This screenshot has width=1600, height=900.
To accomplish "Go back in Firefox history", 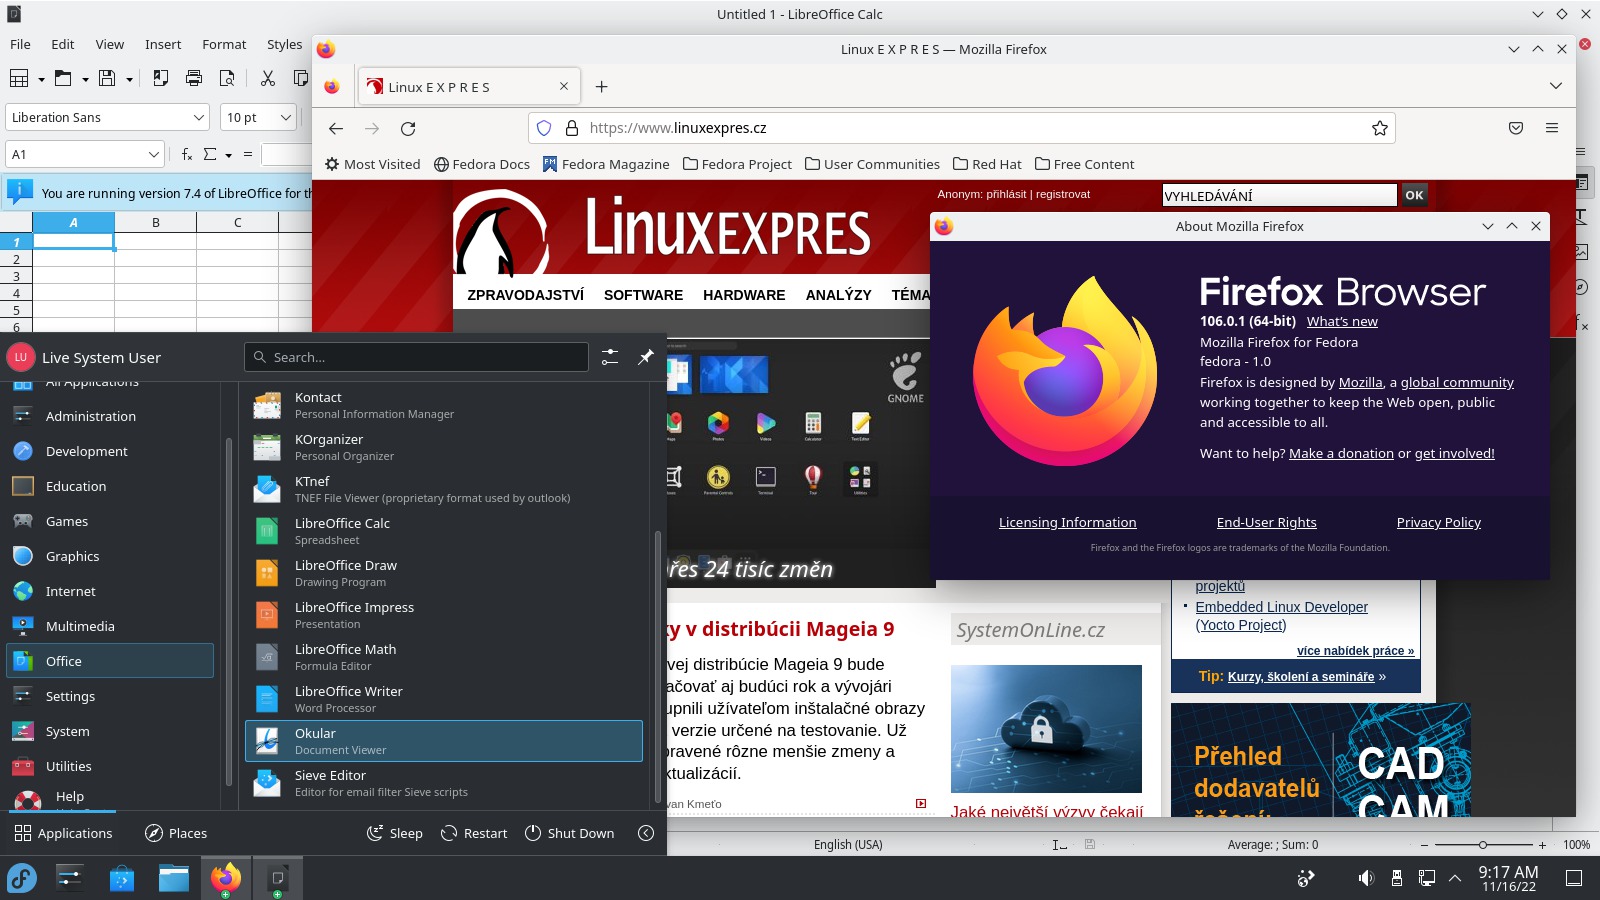I will click(x=336, y=128).
